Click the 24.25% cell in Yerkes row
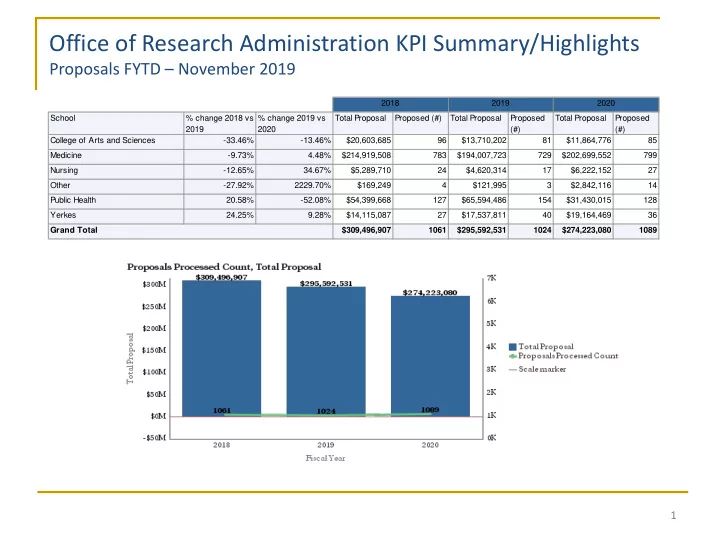Viewport: 720px width, 540px height. [219, 215]
